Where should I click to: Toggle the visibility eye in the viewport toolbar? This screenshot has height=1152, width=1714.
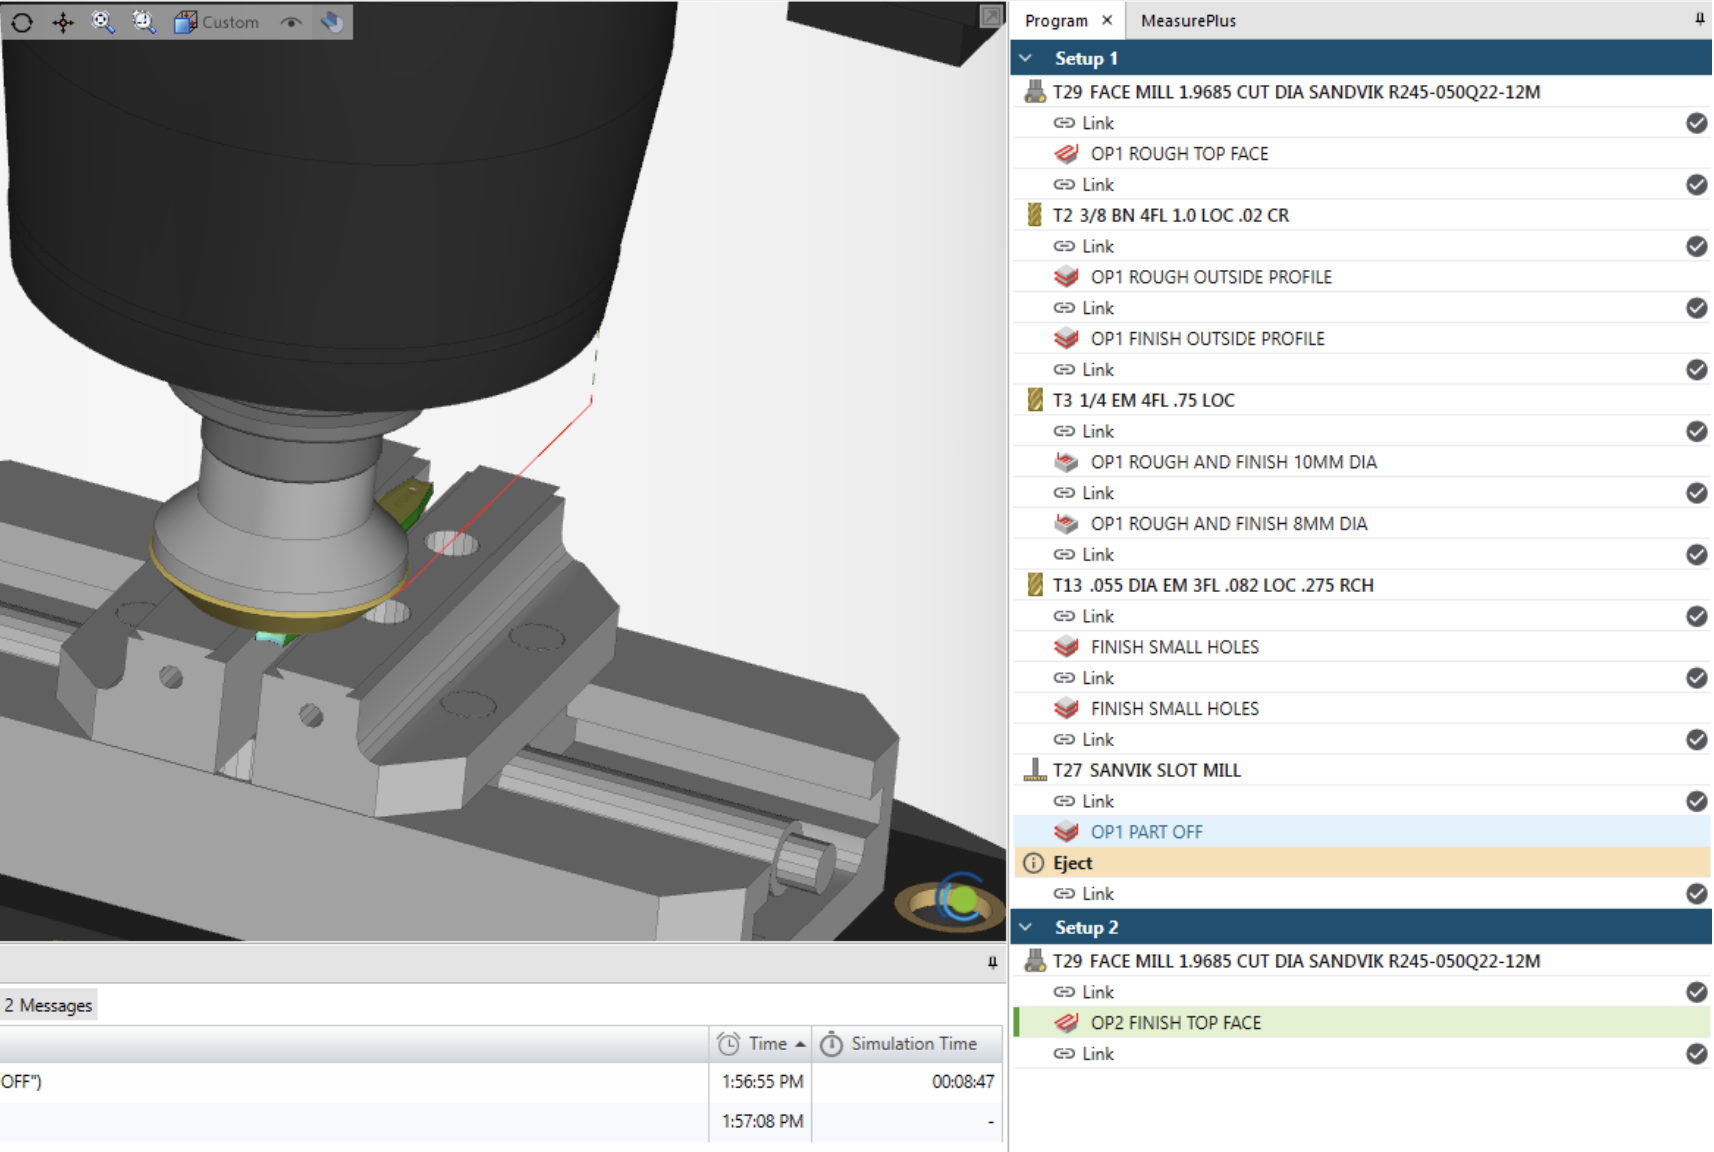[291, 21]
